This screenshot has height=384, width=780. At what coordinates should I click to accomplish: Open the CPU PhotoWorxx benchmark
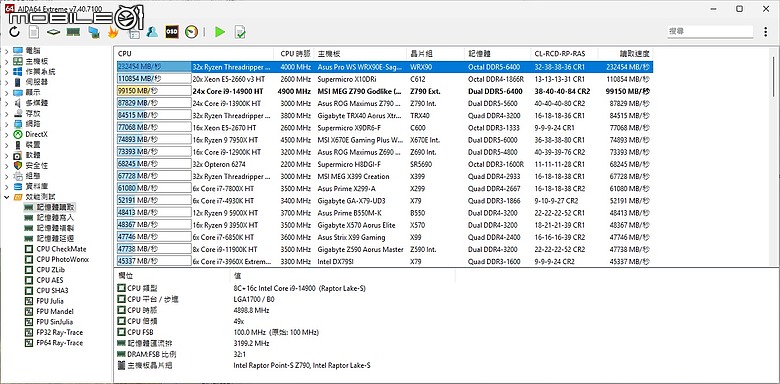[63, 260]
